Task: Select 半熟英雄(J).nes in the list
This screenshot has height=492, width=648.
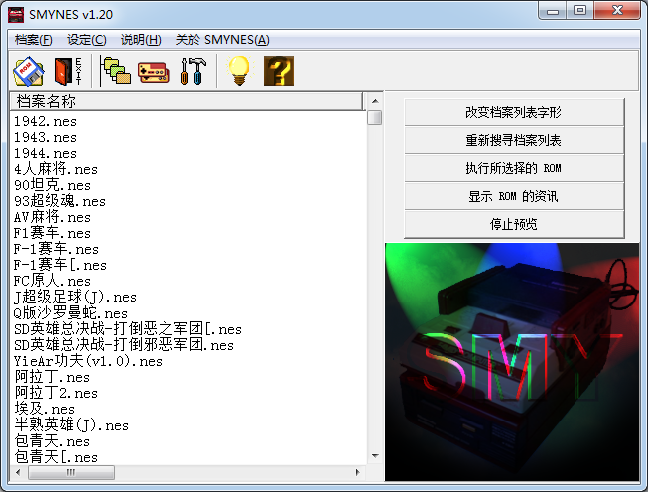Action: tap(71, 425)
